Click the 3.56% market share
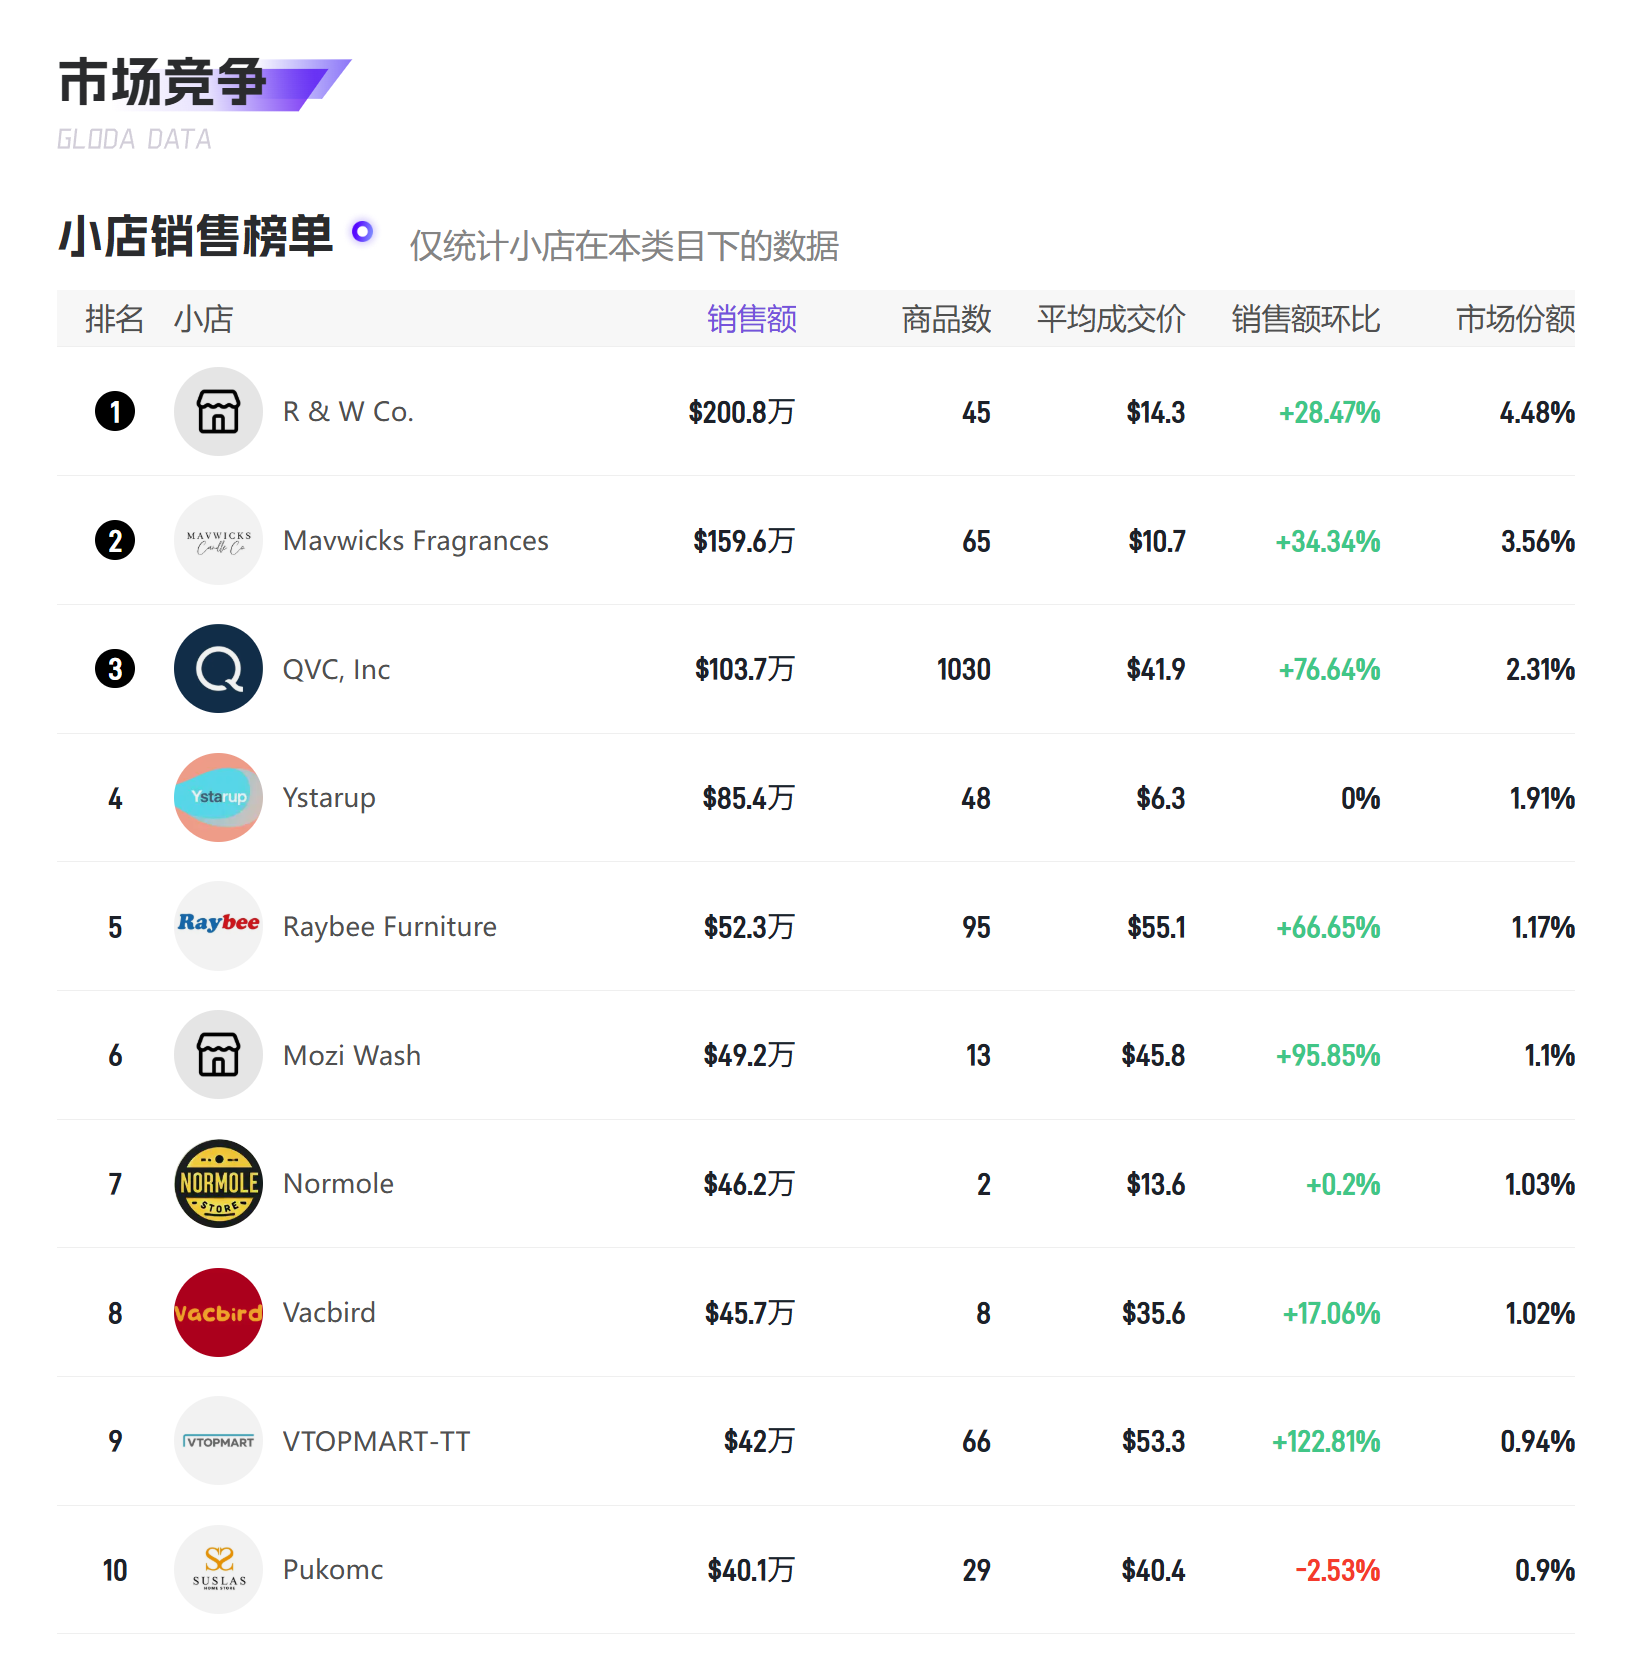1632x1672 pixels. [x=1538, y=541]
